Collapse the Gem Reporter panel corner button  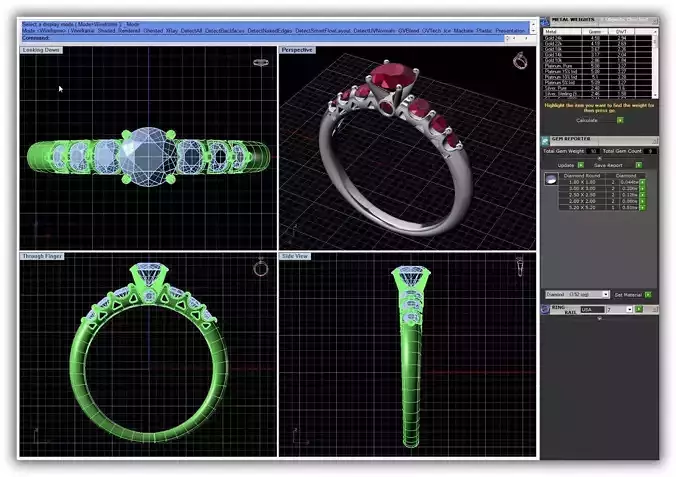click(x=655, y=141)
